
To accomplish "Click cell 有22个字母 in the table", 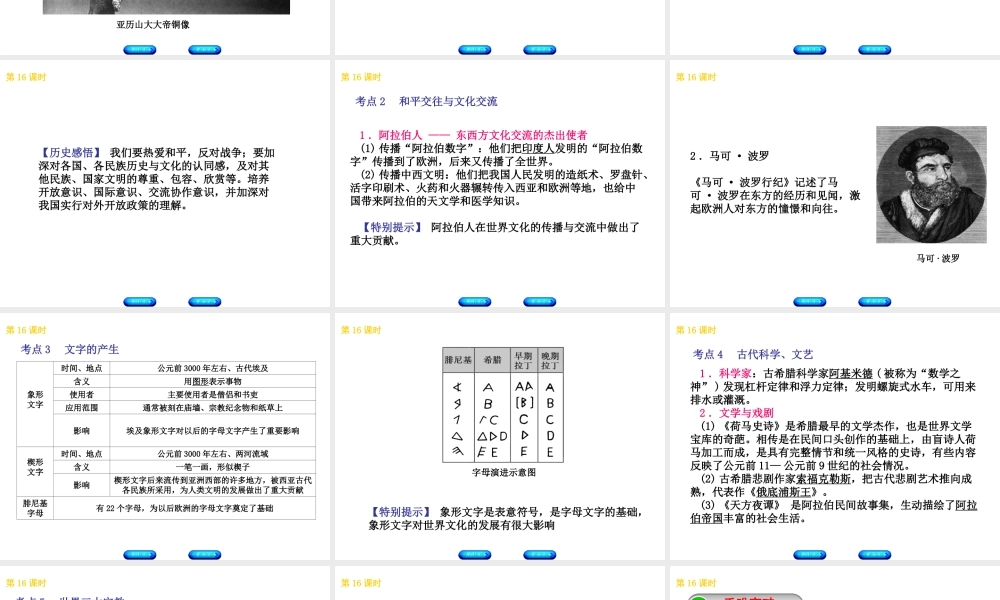I will (185, 508).
